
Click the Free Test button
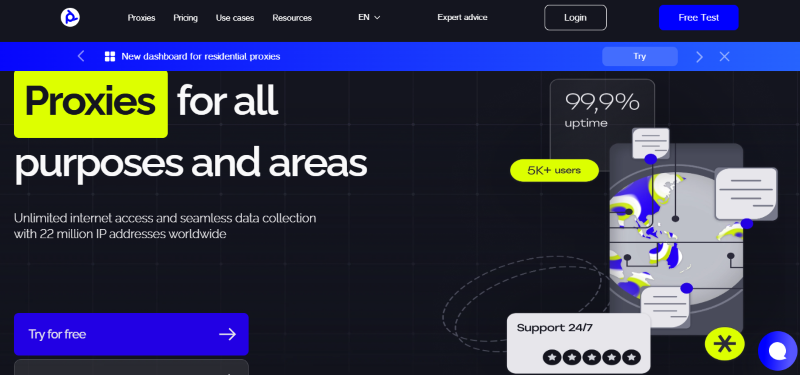coord(698,18)
